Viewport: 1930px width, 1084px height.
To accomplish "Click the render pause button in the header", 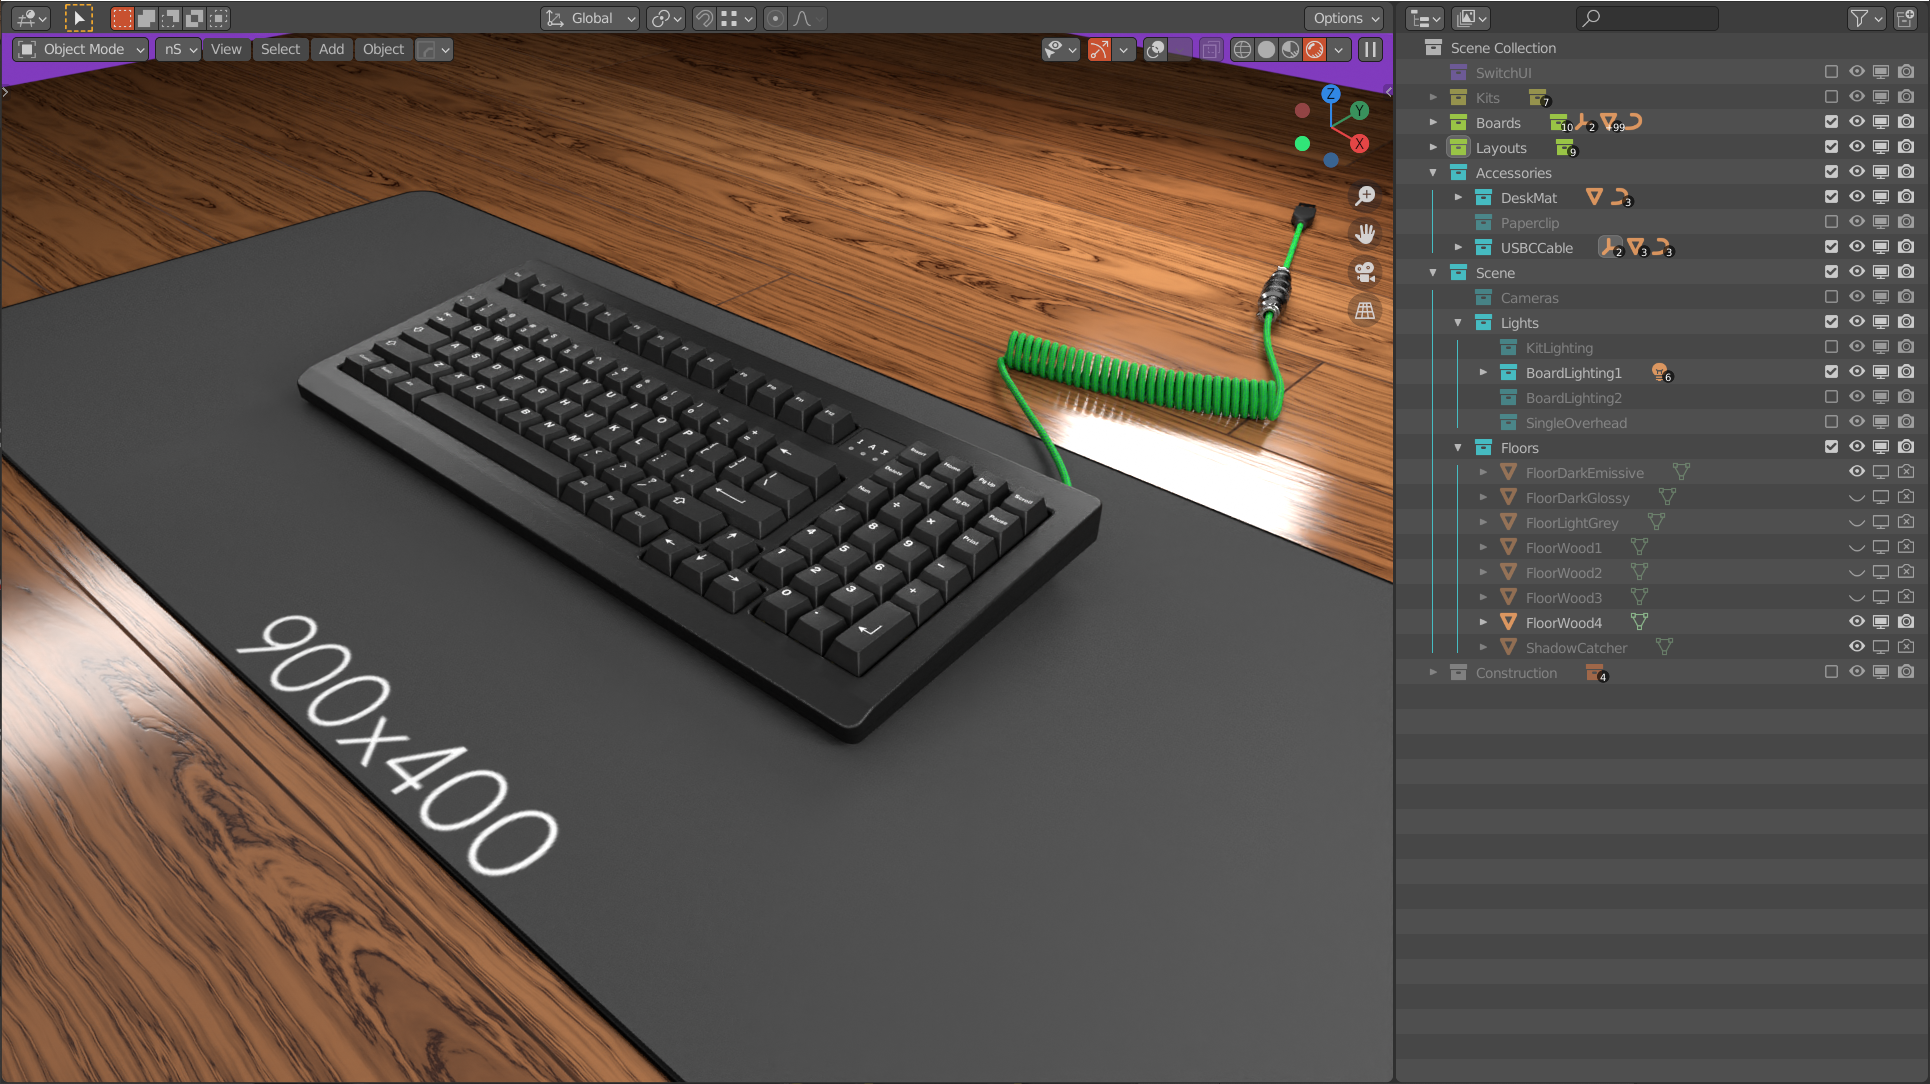I will 1371,49.
